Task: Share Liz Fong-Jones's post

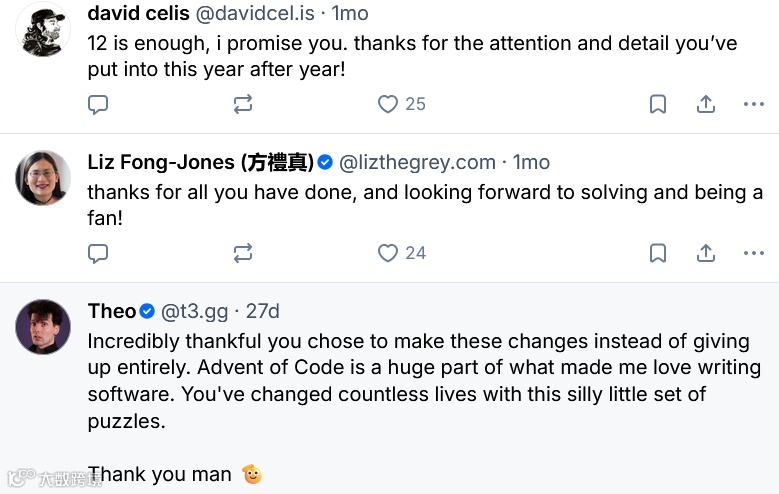Action: coord(705,253)
